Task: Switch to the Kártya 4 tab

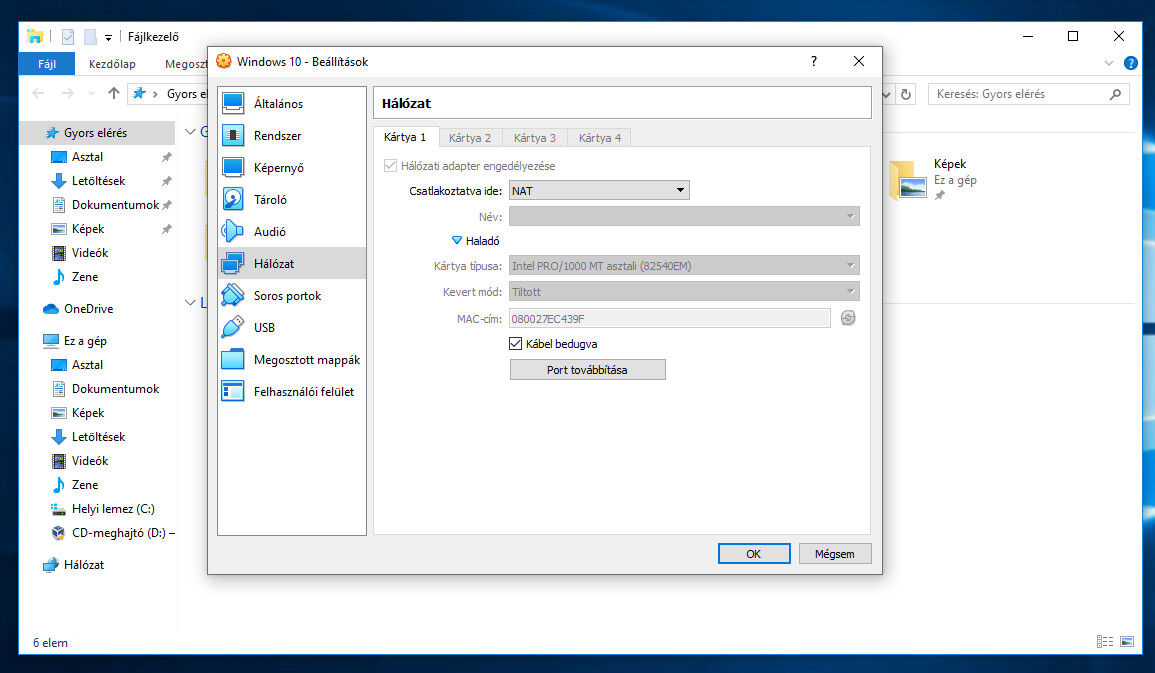Action: [x=600, y=138]
